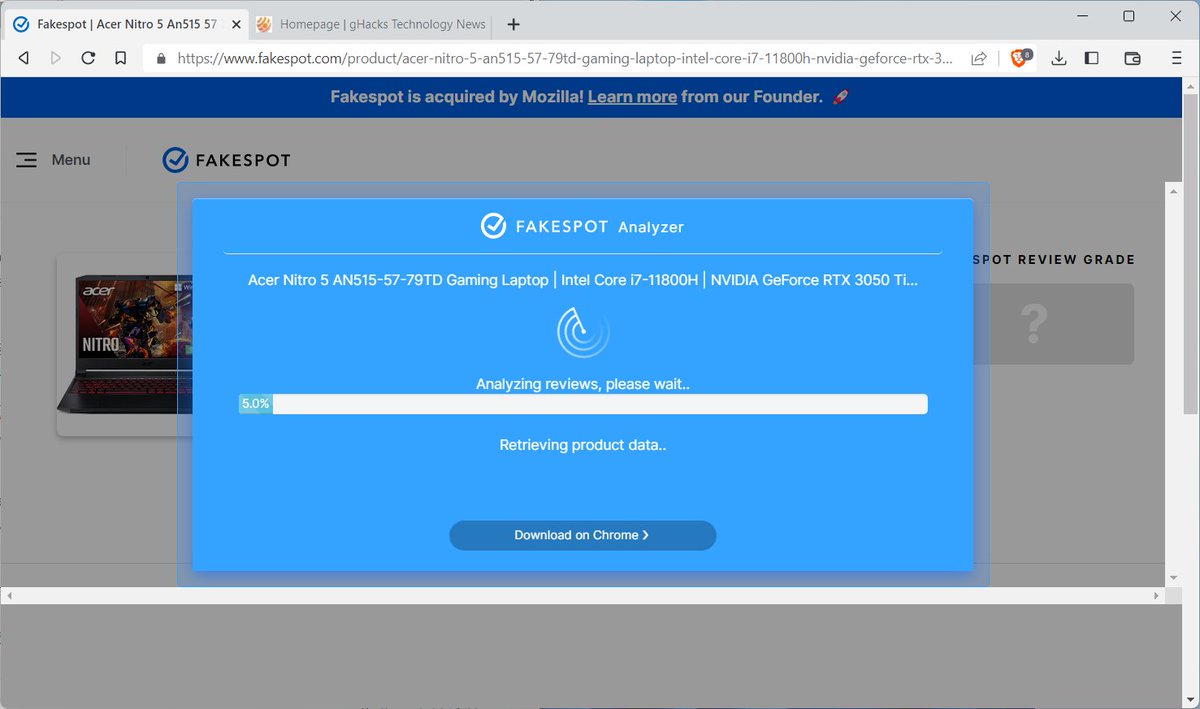The image size is (1200, 709).
Task: Open the Fakespot site Menu hamburger
Action: coord(26,159)
